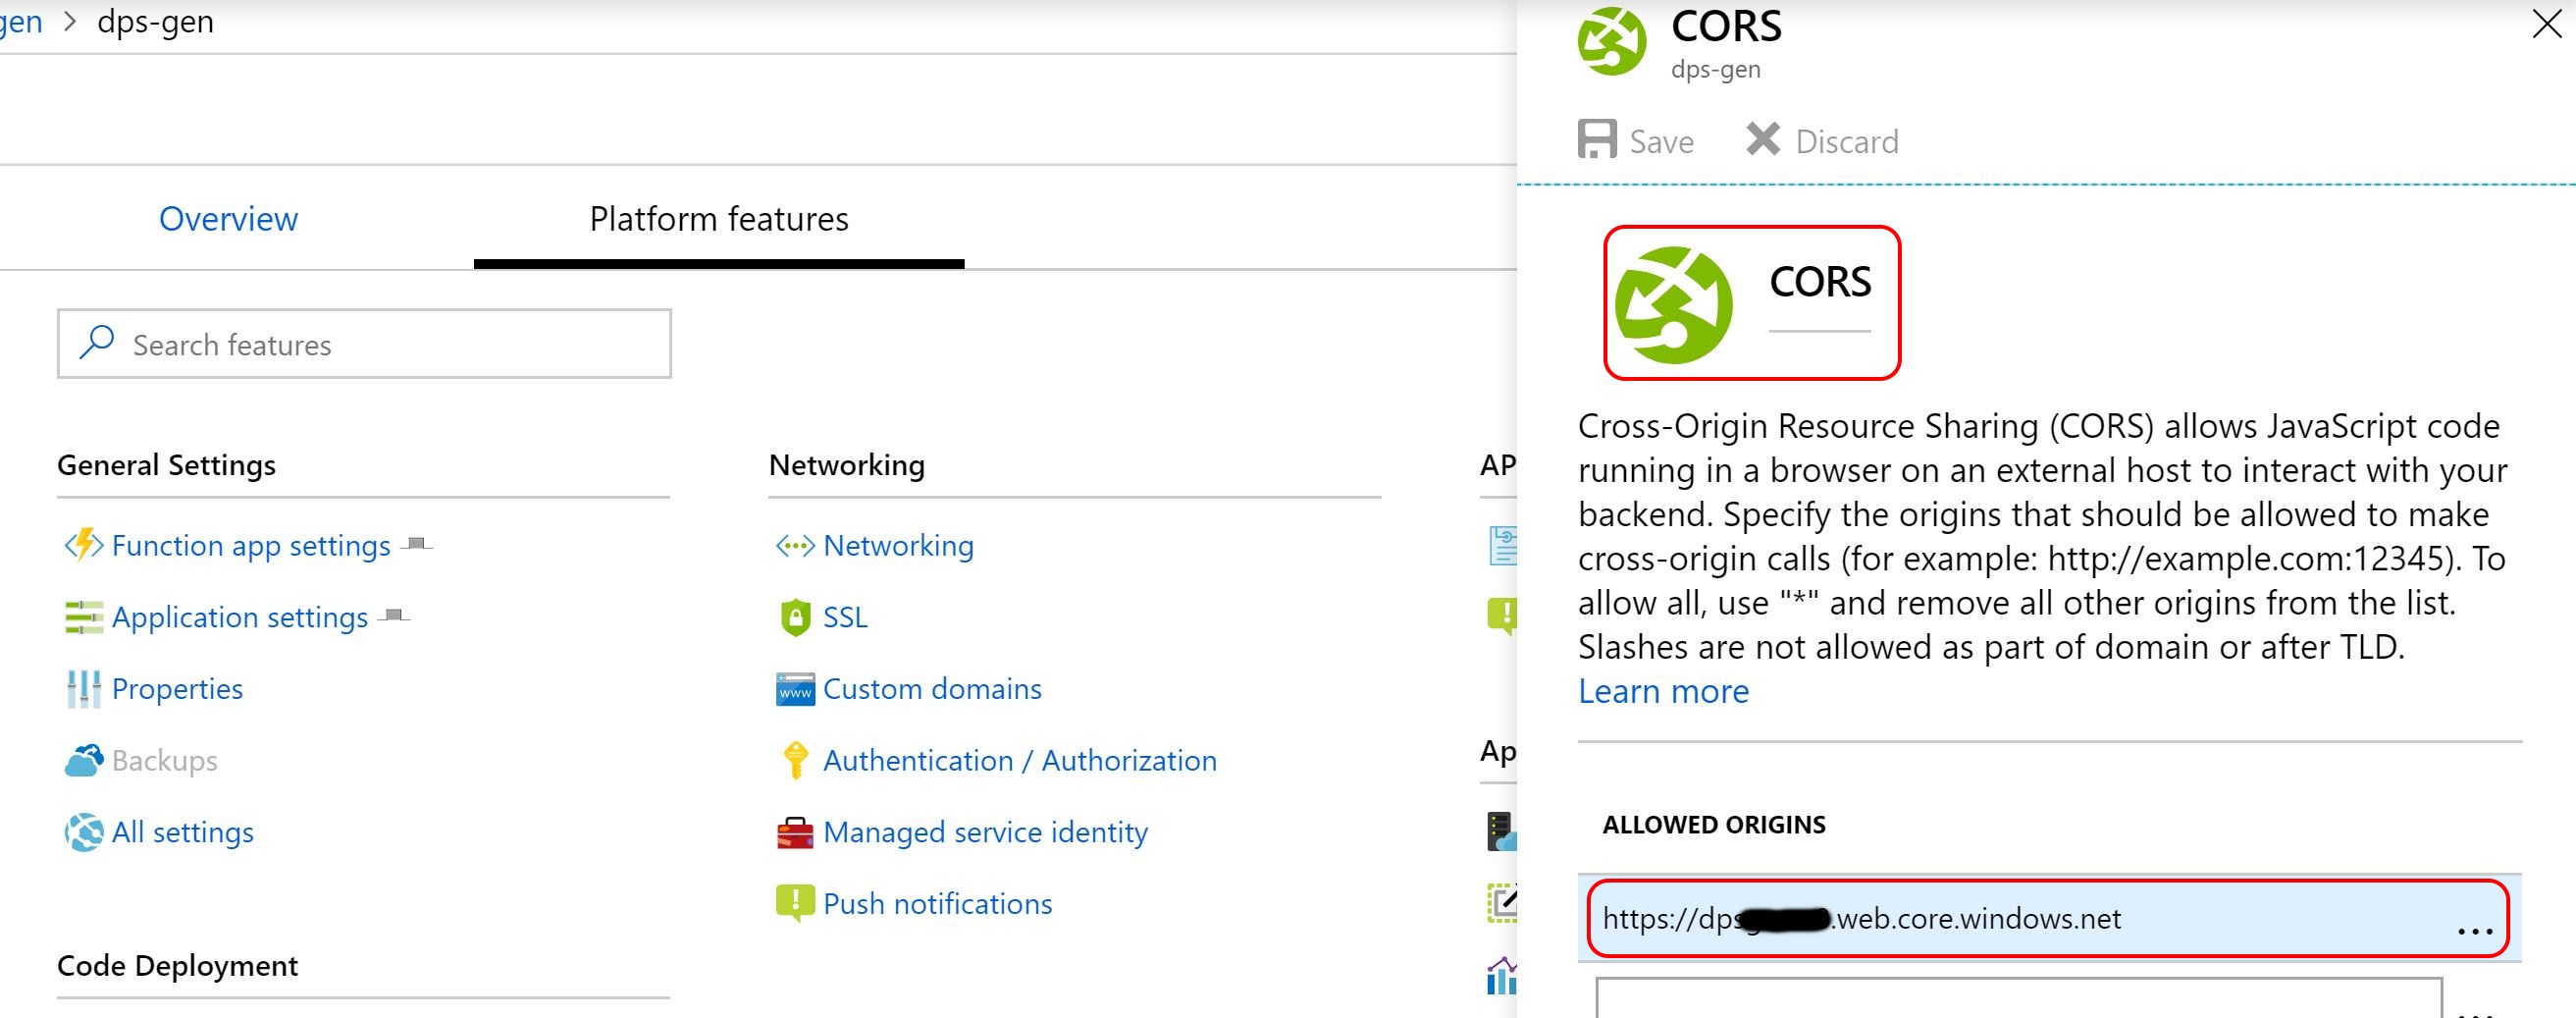The image size is (2576, 1018).
Task: Click the empty new origin input box
Action: [x=2019, y=998]
